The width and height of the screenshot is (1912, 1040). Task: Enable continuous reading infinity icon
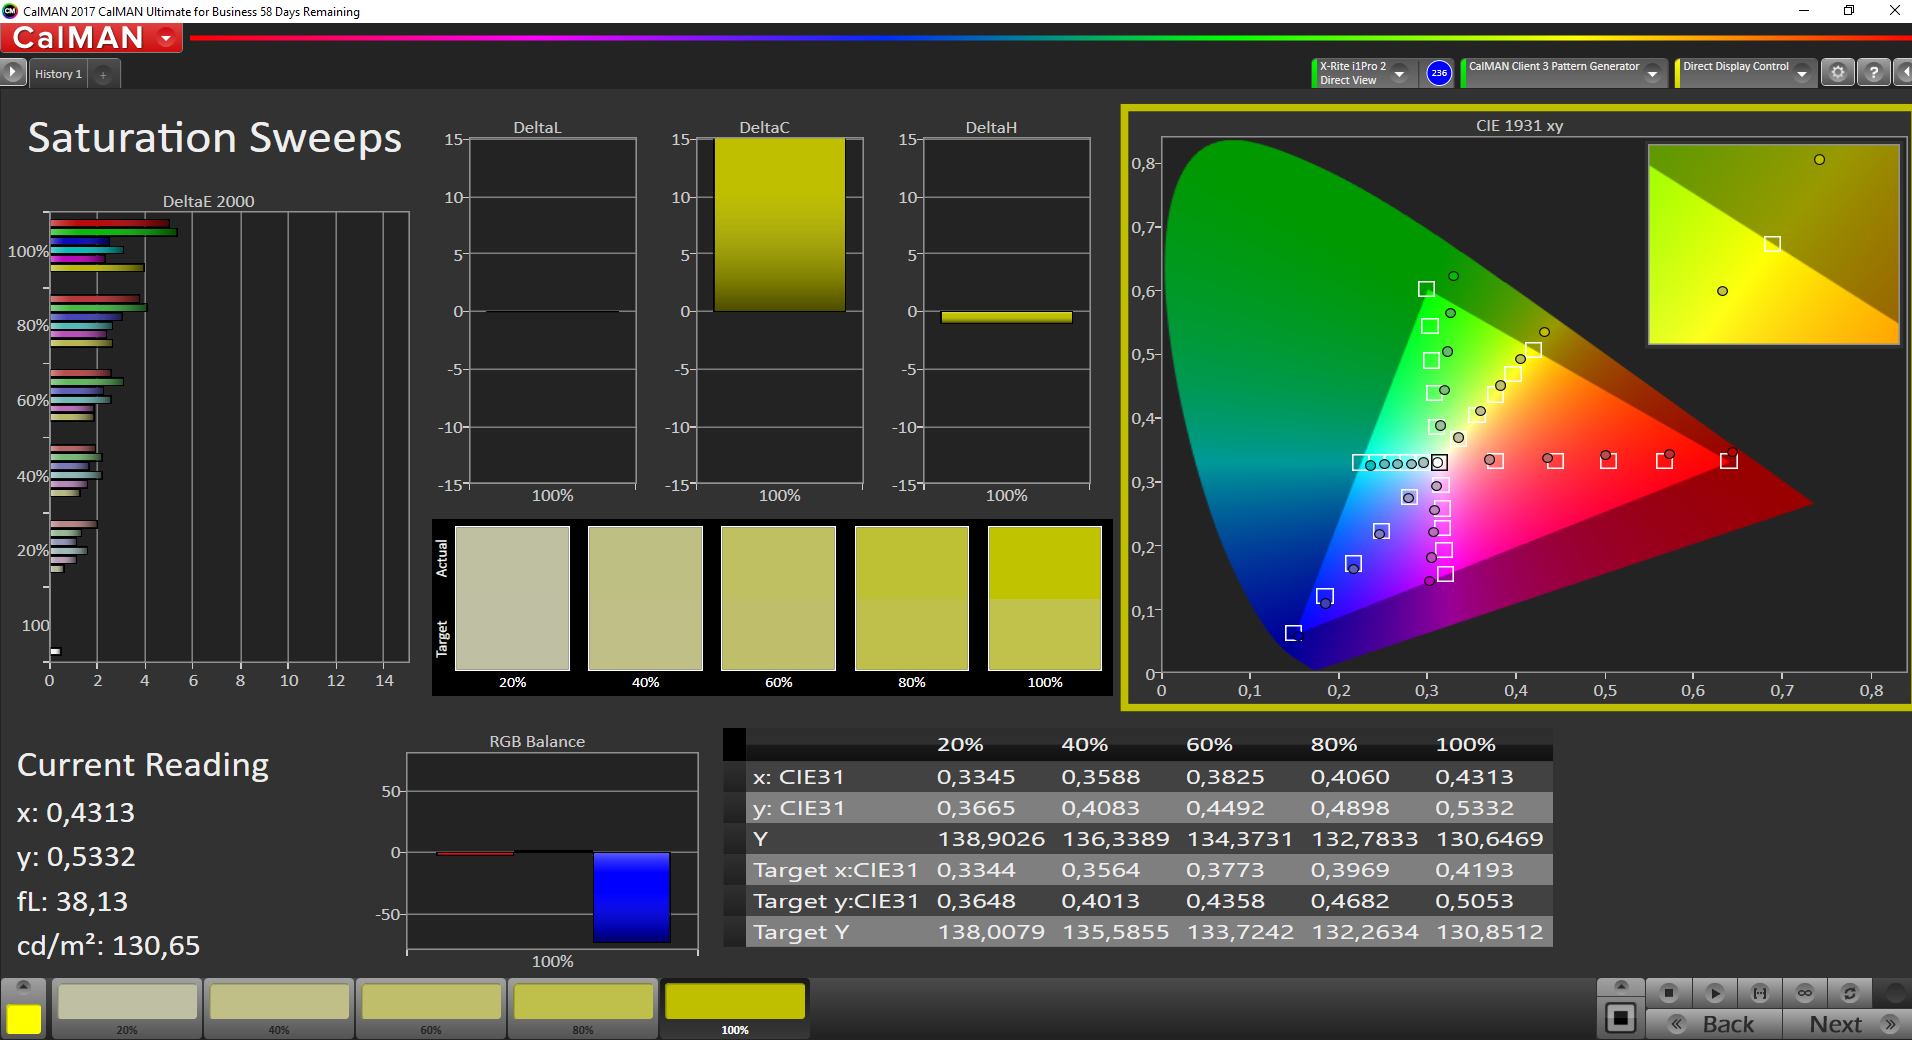(x=1805, y=993)
